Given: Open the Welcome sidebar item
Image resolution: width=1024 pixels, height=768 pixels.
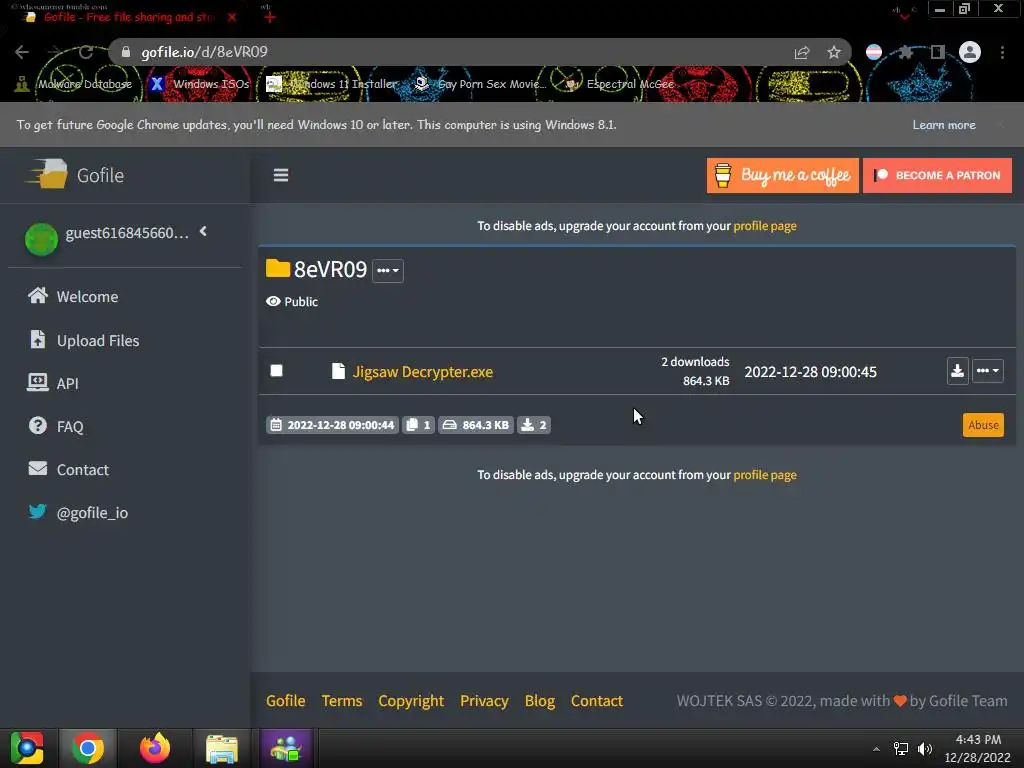Looking at the screenshot, I should coord(73,296).
